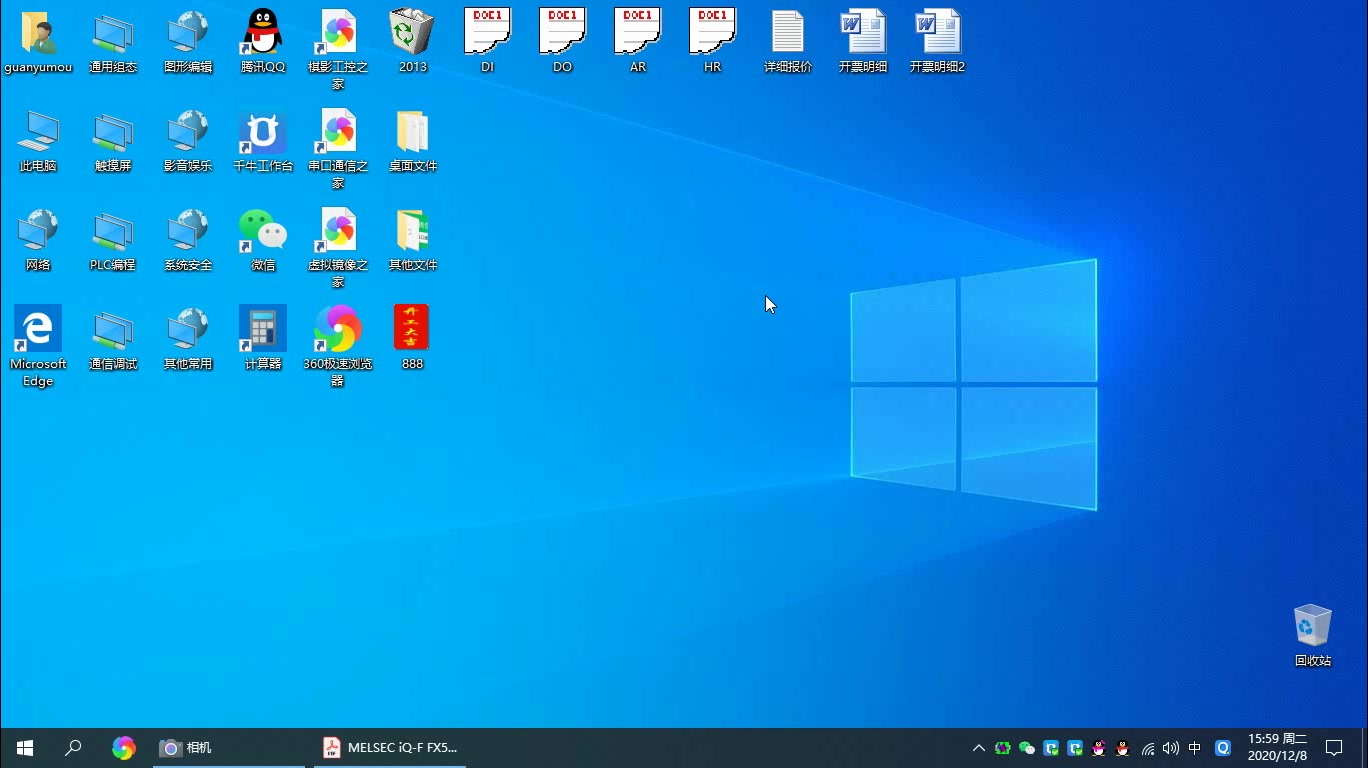1368x768 pixels.
Task: Open the volume speaker control
Action: point(1171,748)
